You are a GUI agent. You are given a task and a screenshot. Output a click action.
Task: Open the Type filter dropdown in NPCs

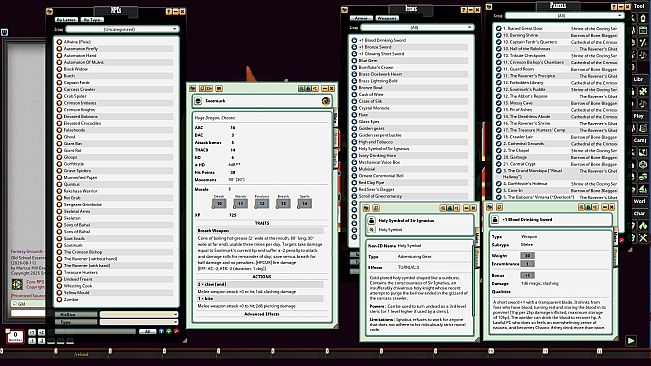point(139,322)
